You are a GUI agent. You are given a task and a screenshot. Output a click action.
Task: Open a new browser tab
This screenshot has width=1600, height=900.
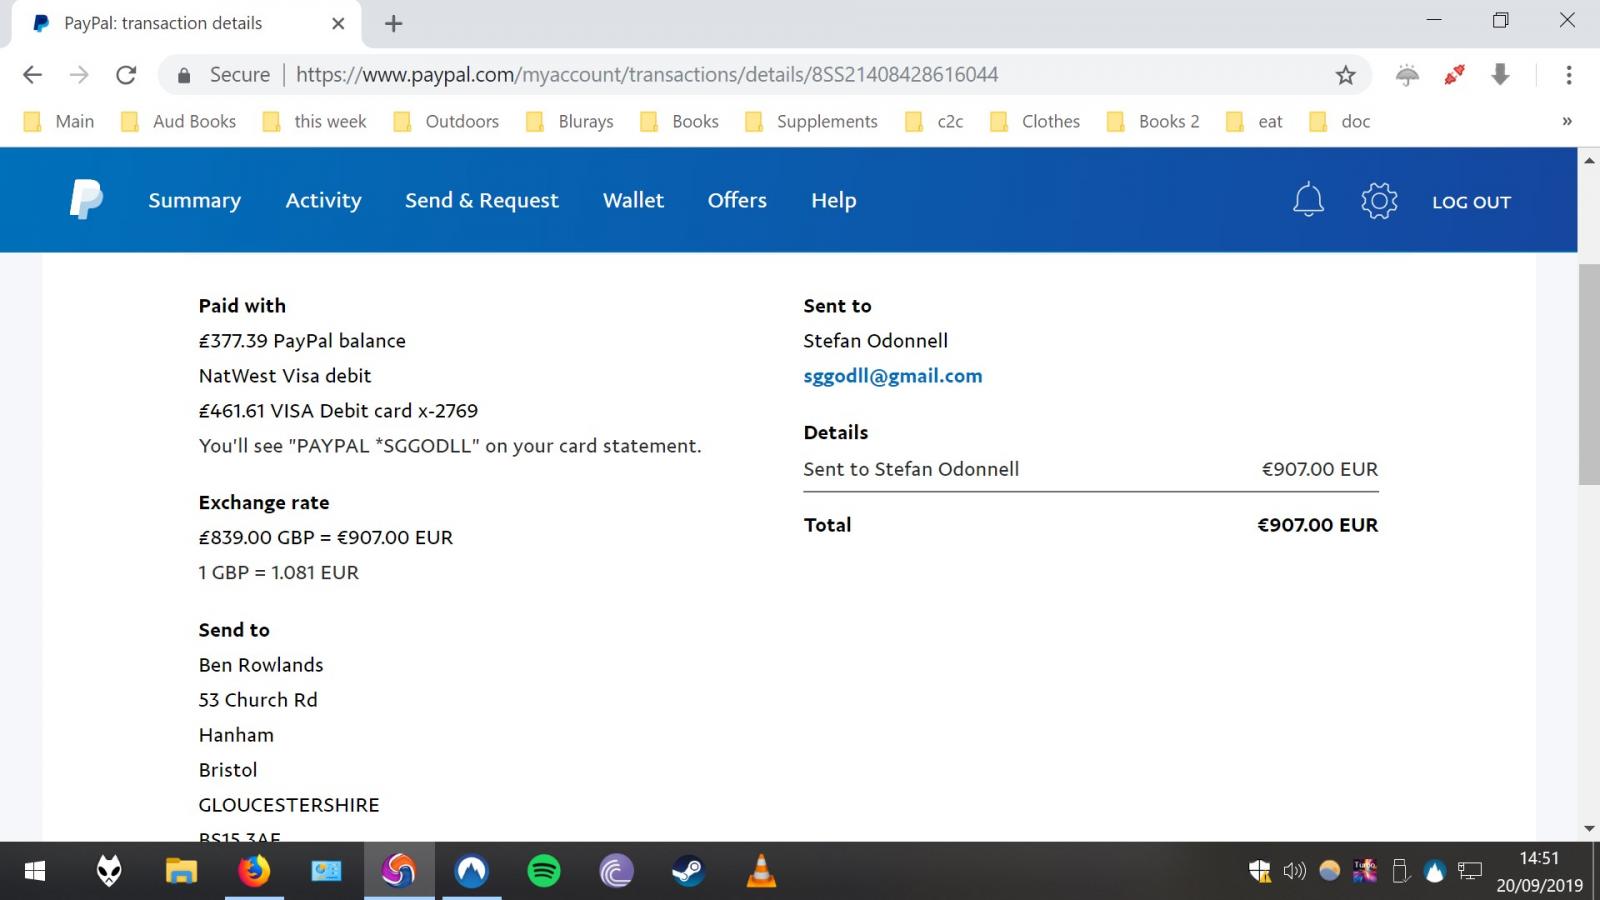pyautogui.click(x=394, y=23)
